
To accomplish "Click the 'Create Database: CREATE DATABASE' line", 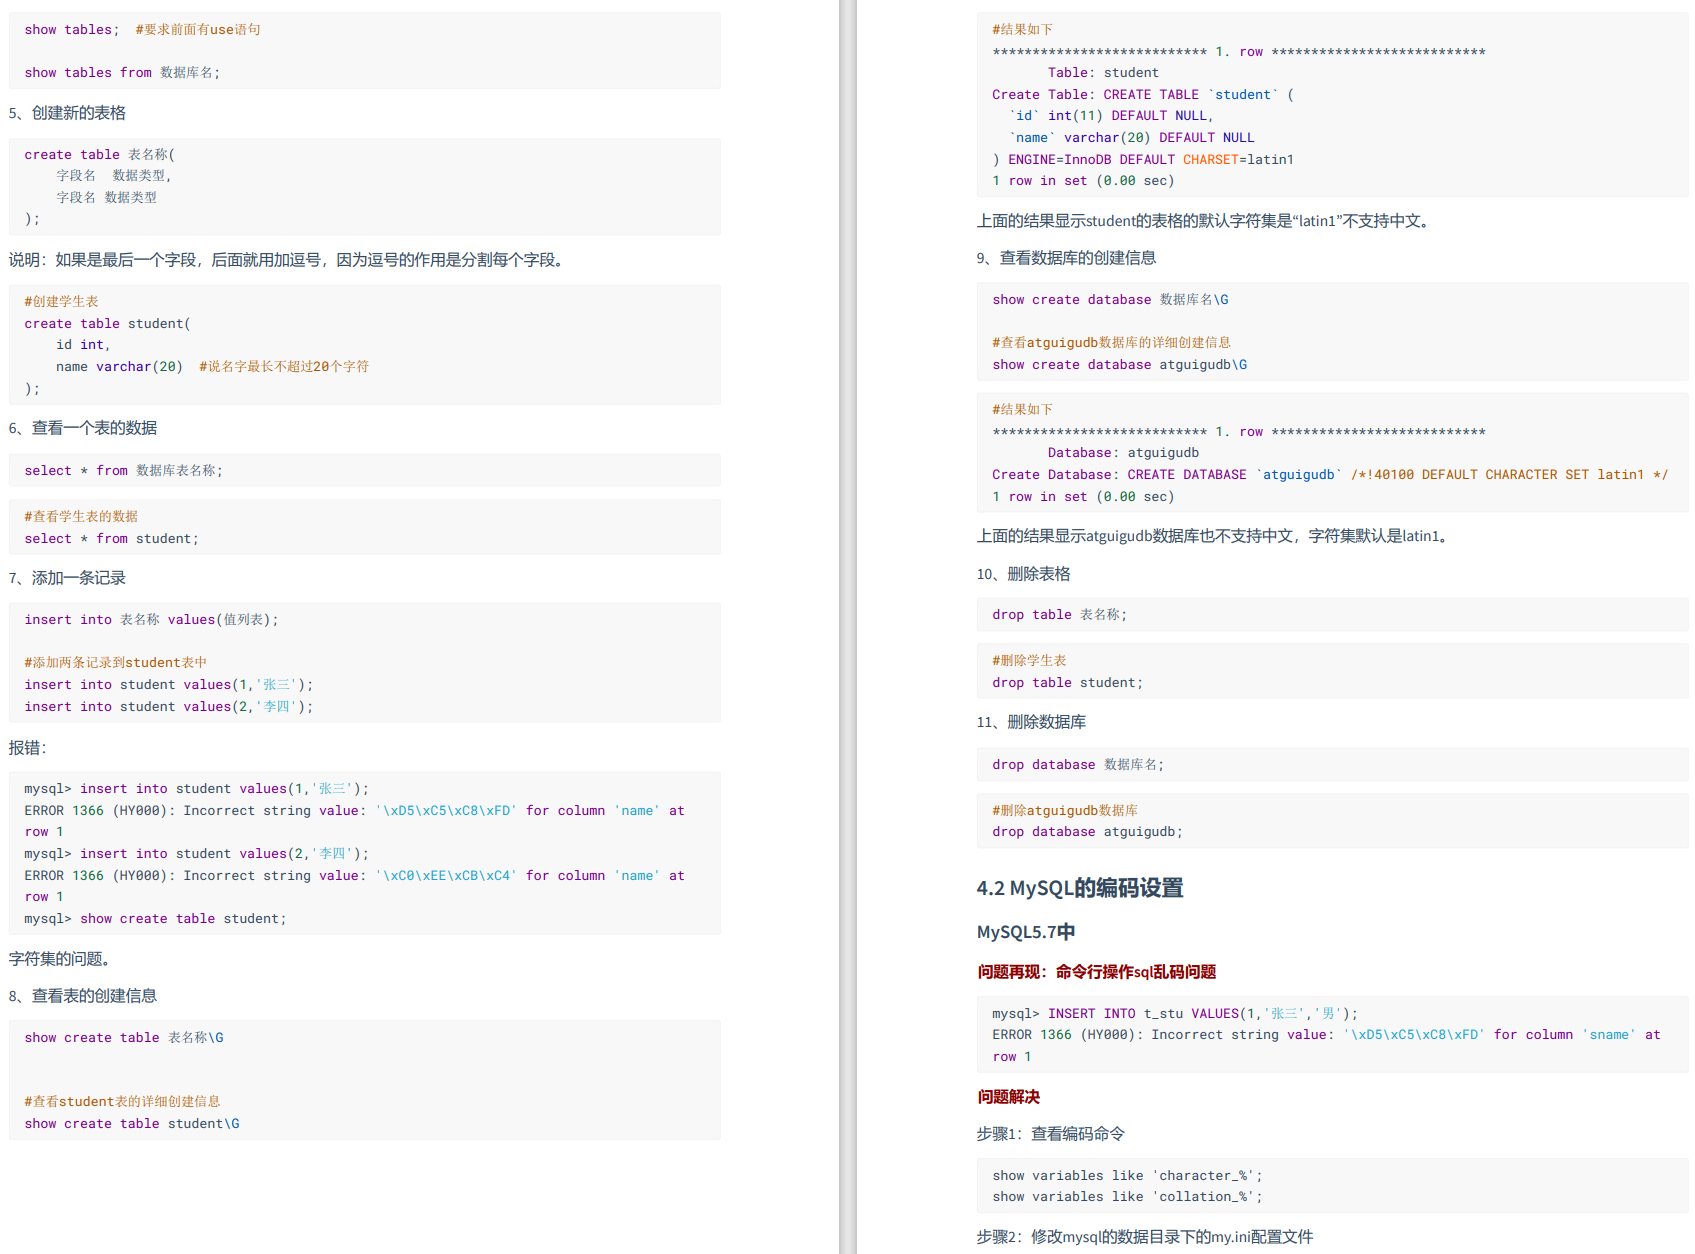I will tap(1330, 475).
